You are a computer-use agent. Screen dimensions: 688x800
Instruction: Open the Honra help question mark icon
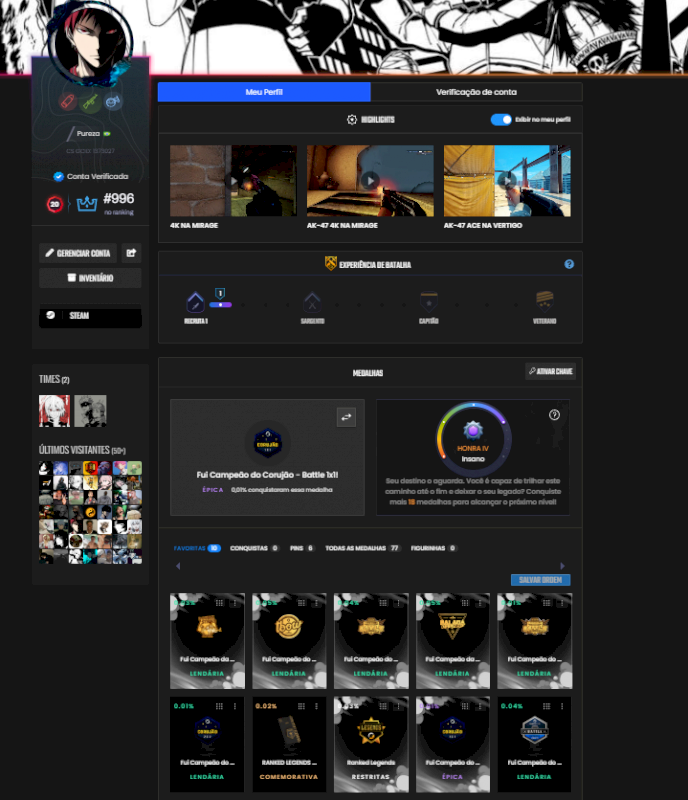pos(554,415)
